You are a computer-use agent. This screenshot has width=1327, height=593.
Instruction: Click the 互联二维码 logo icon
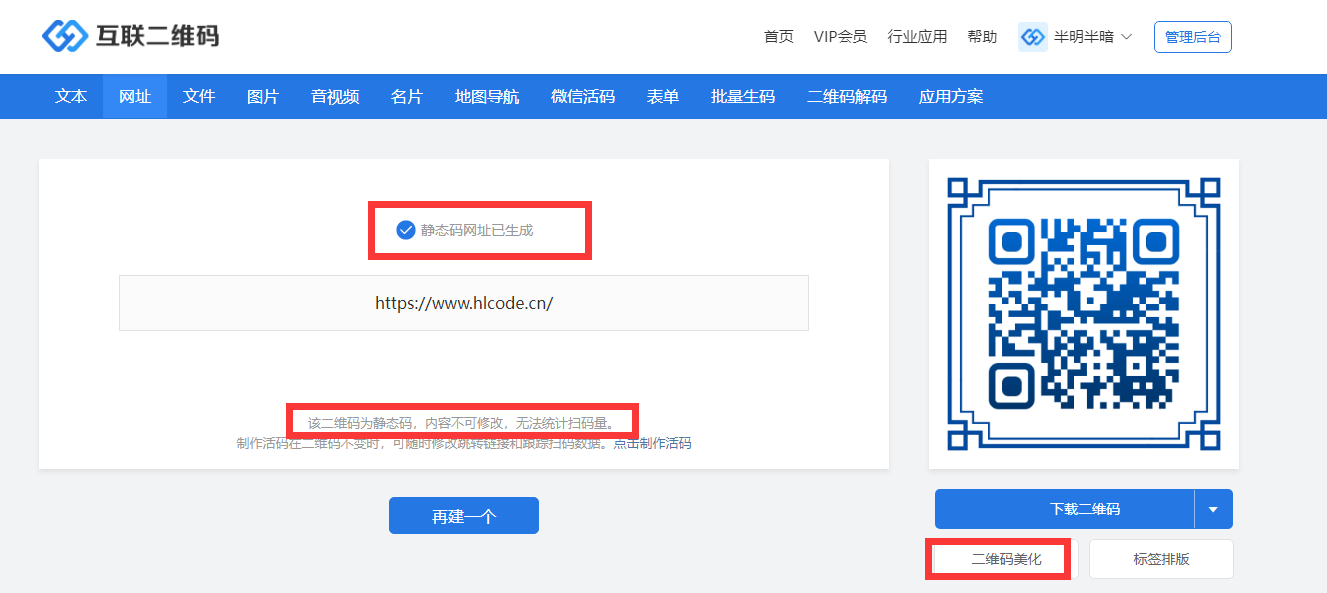(65, 36)
